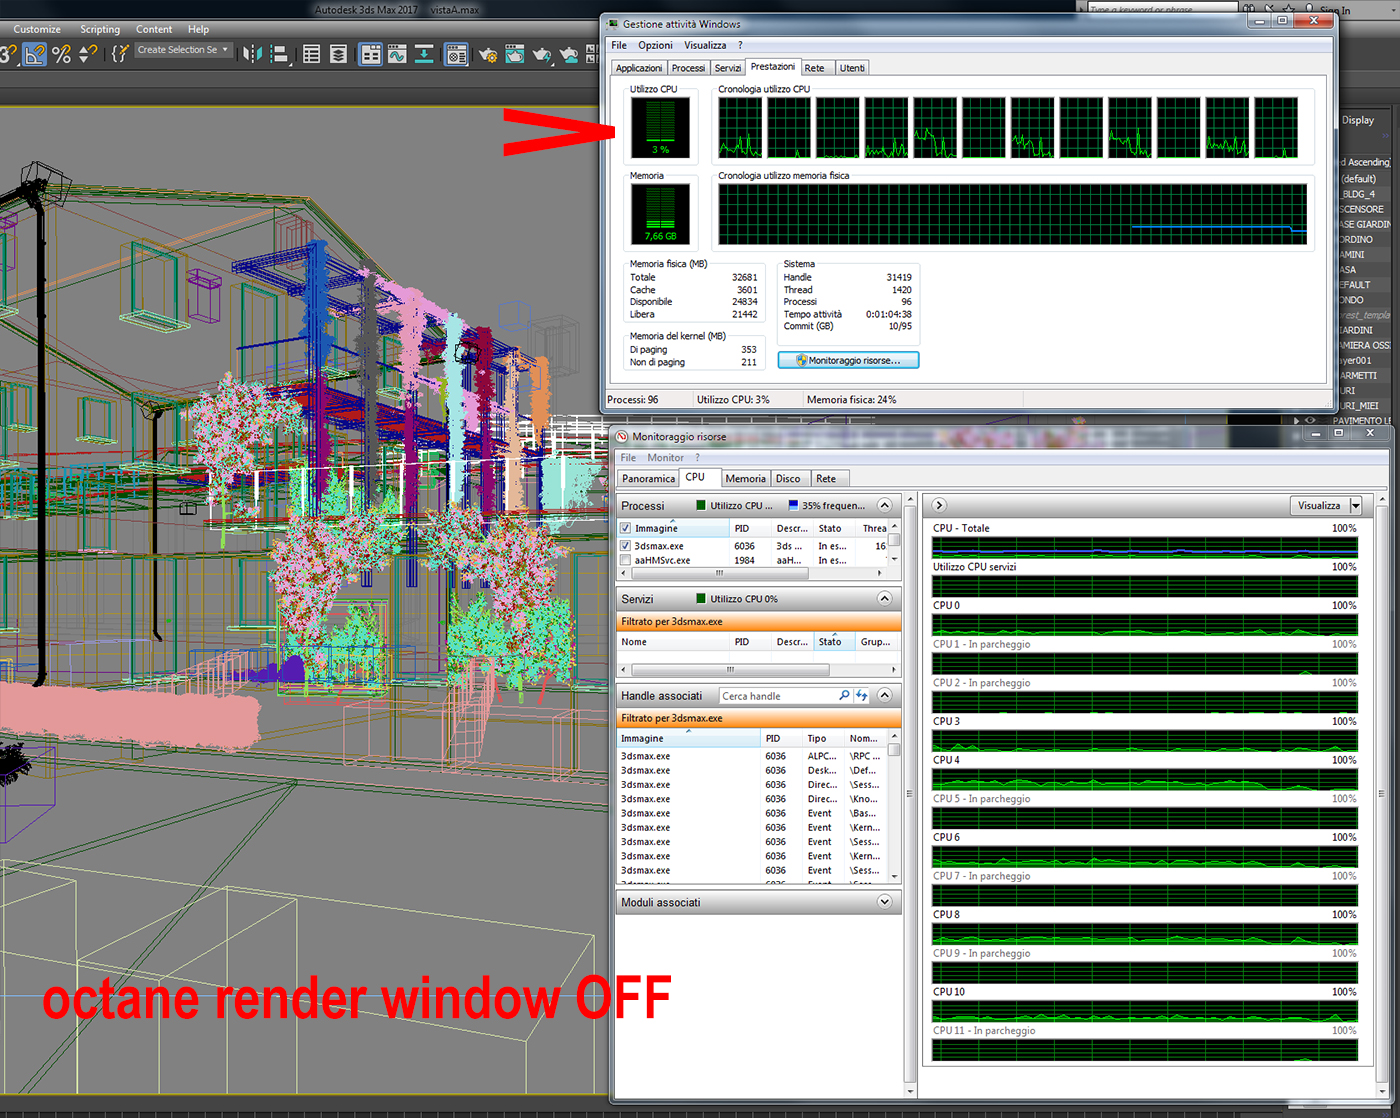Viewport: 1400px width, 1118px height.
Task: Click the Monitoraggio risorse window title icon
Action: [622, 437]
